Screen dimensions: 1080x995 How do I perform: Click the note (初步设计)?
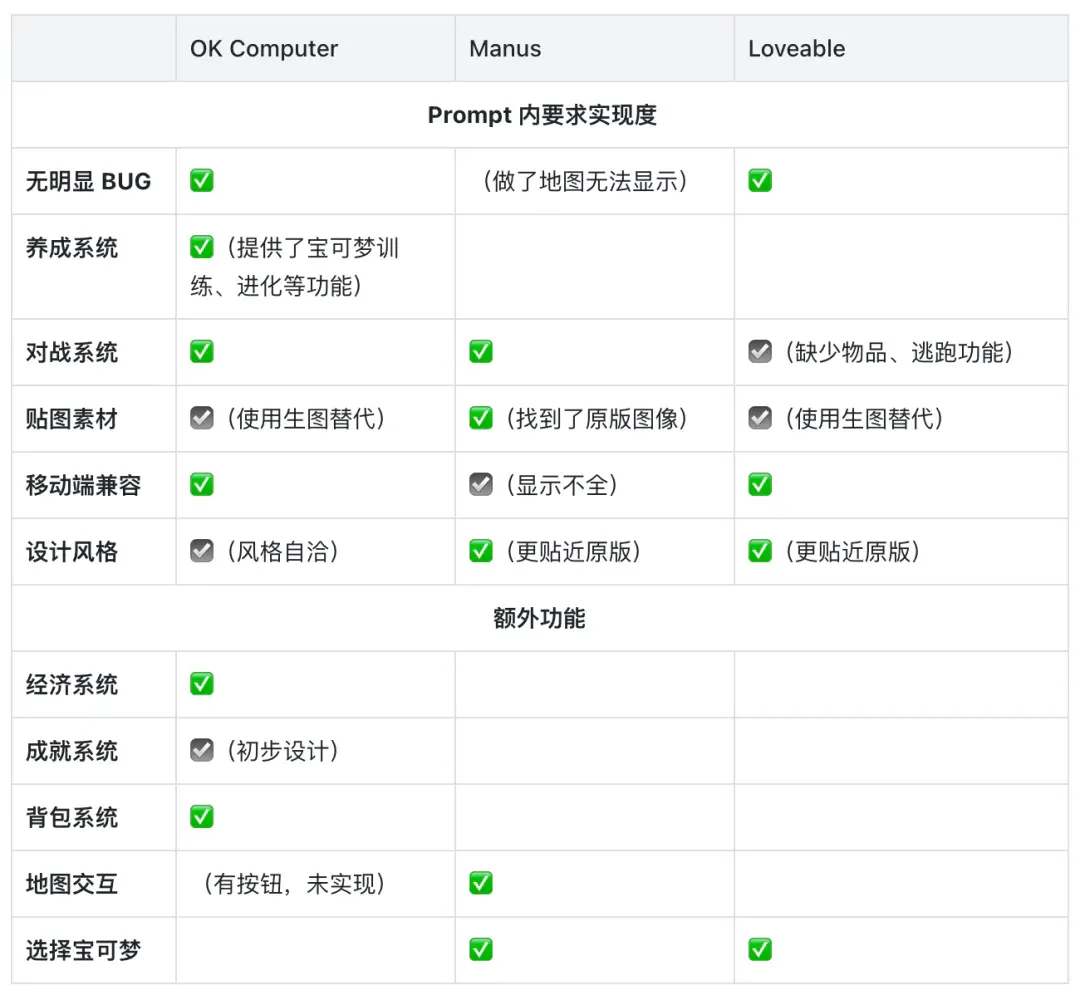282,751
